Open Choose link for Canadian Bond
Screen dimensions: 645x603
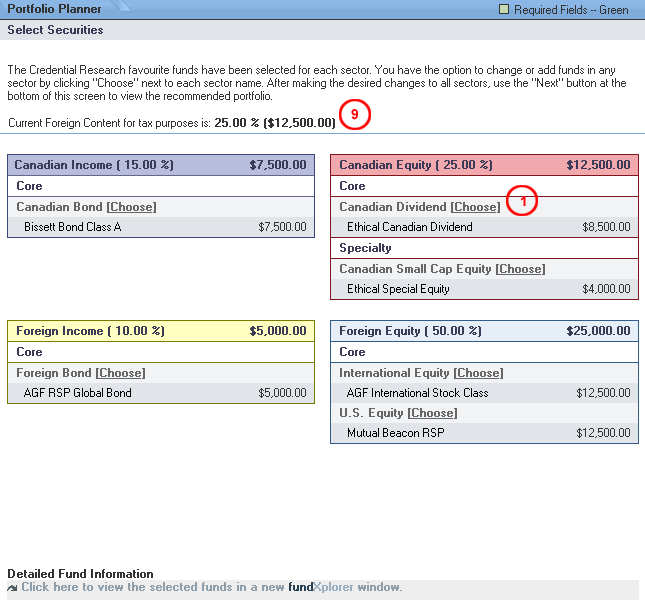(x=132, y=207)
